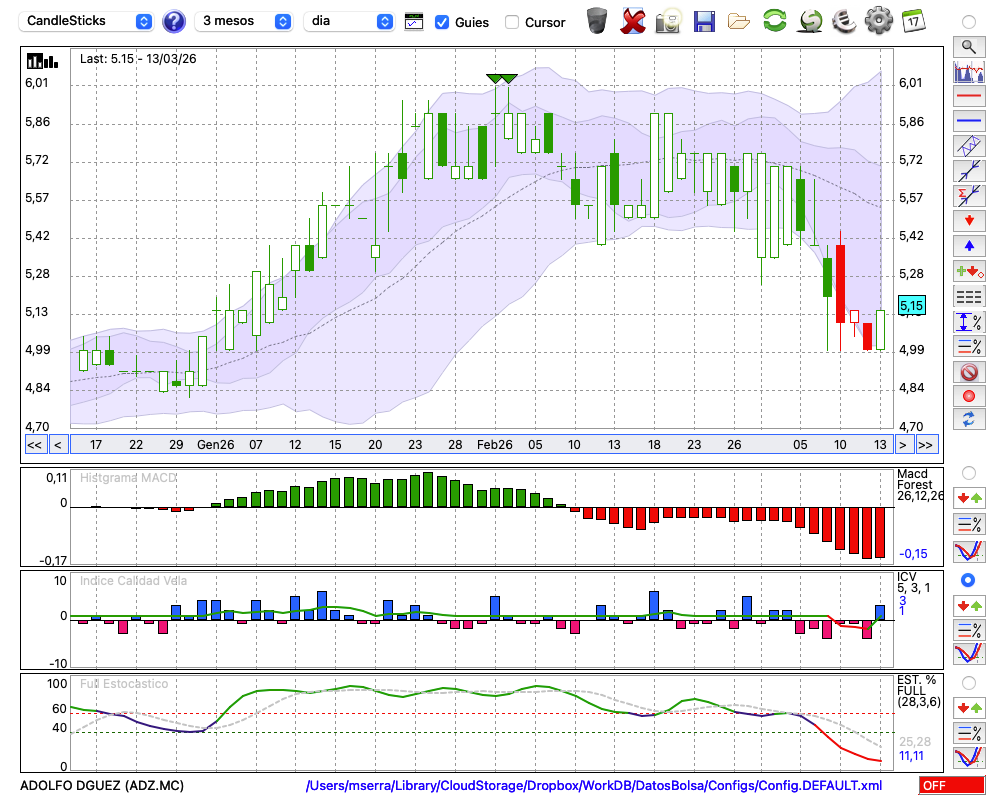Jump to end with the '>>' button
Viewport: 1000px width, 800px height.
tap(926, 445)
